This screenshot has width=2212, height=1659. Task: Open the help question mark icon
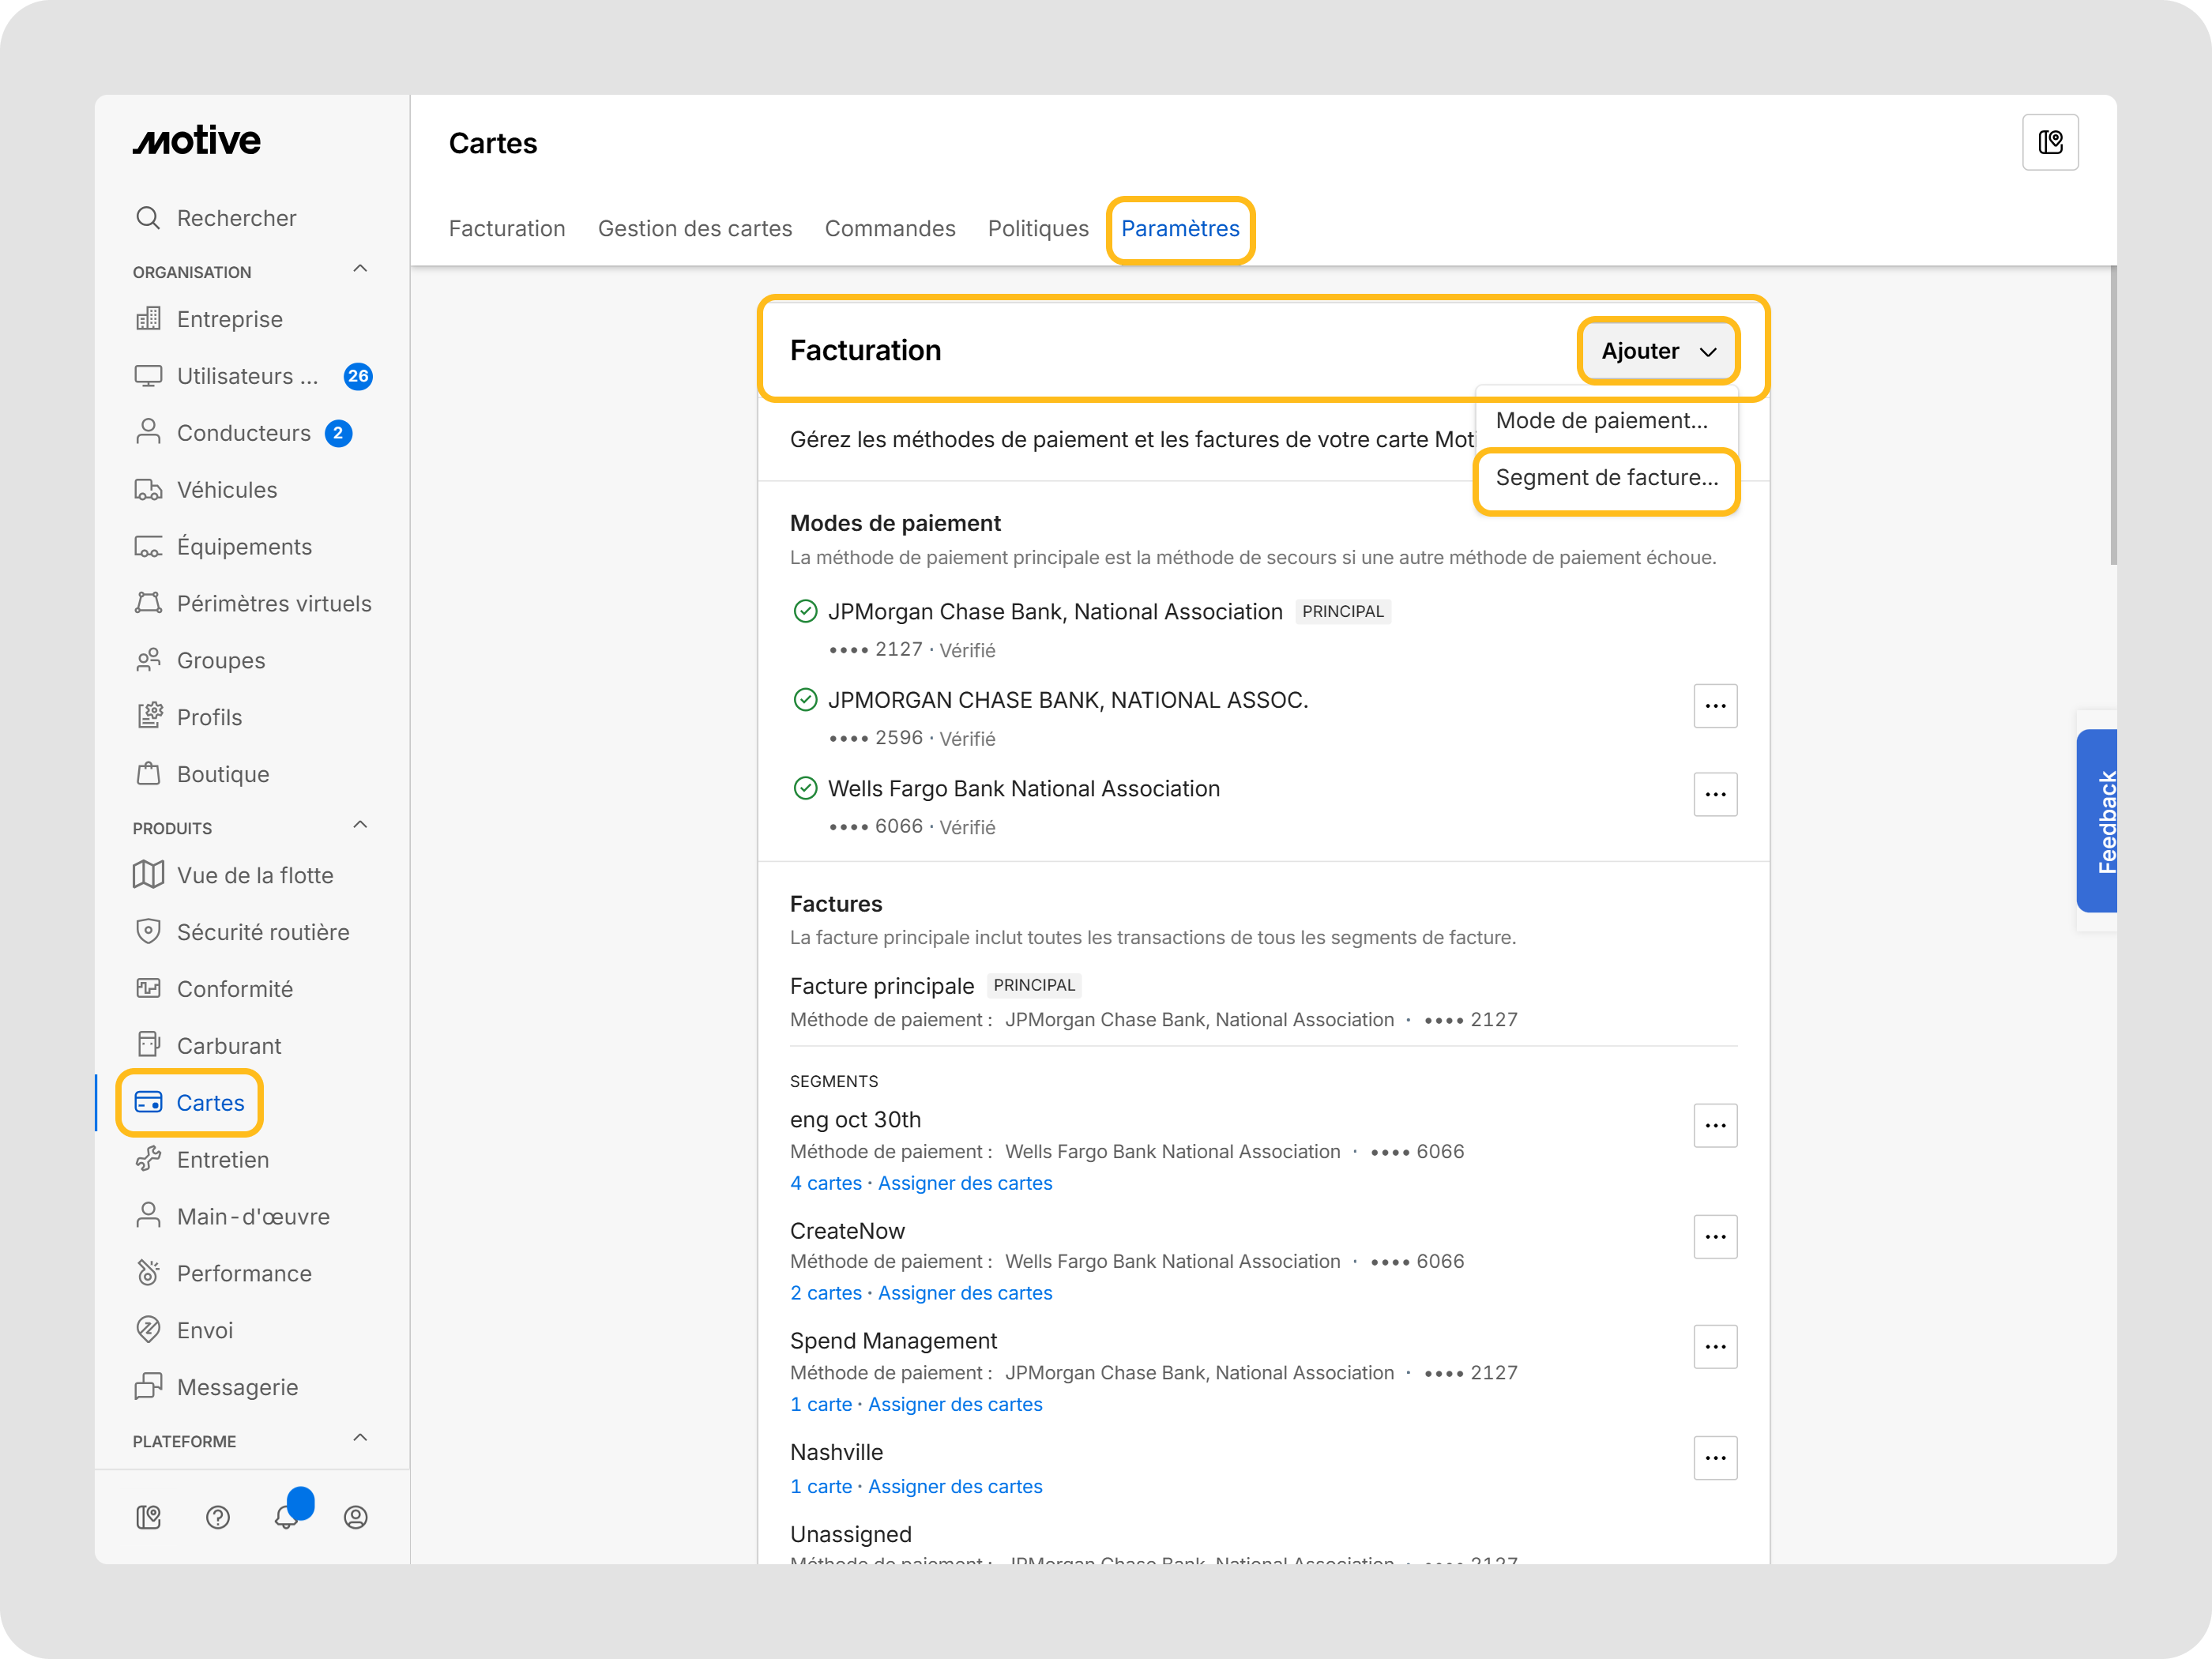218,1517
